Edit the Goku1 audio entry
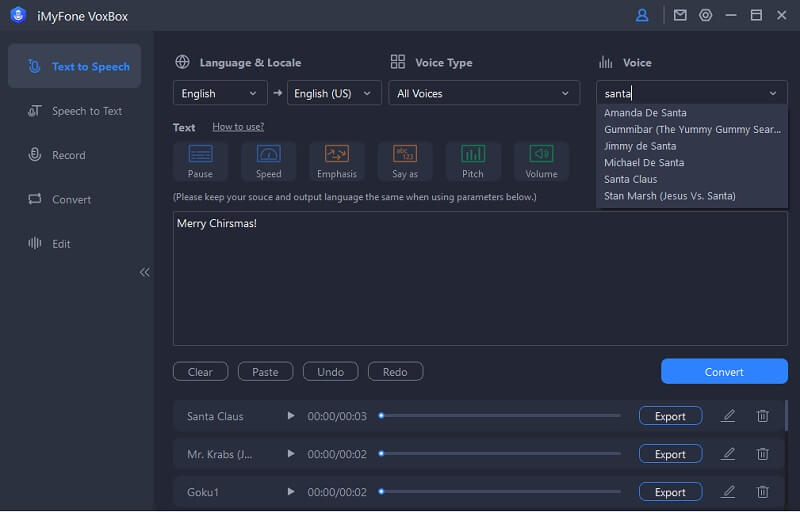Screen dimensions: 800x512 pos(728,492)
